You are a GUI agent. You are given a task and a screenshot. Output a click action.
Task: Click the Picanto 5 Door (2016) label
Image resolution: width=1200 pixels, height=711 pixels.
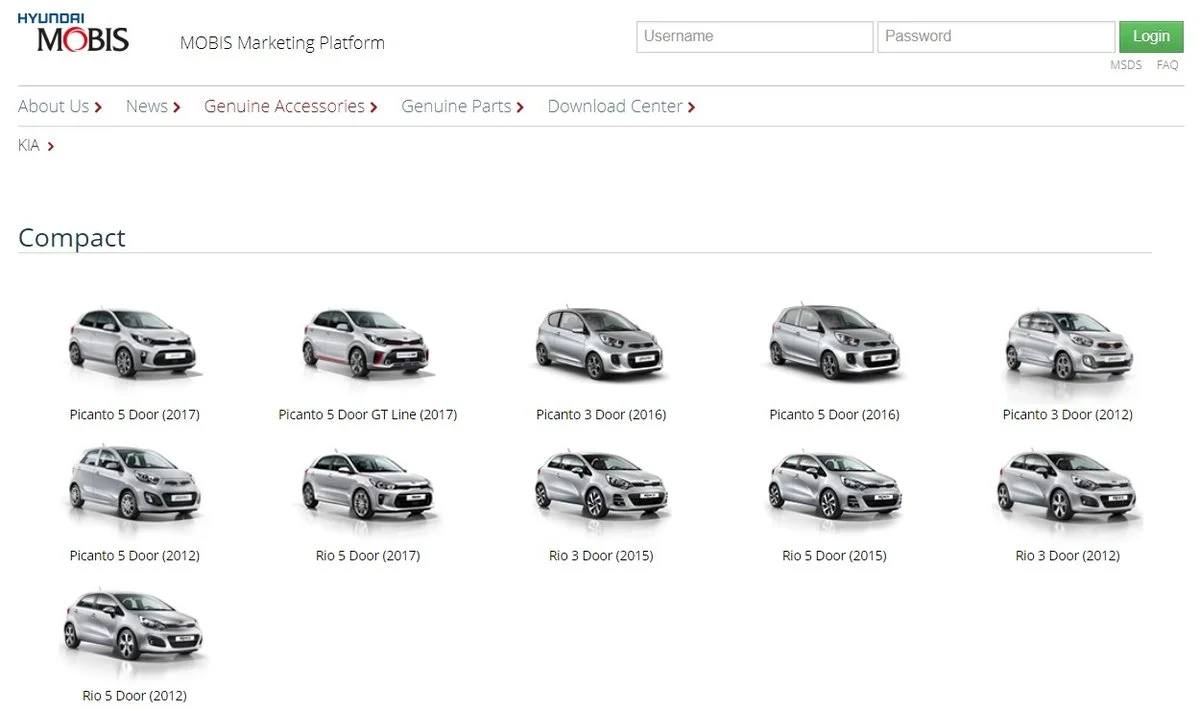tap(834, 414)
